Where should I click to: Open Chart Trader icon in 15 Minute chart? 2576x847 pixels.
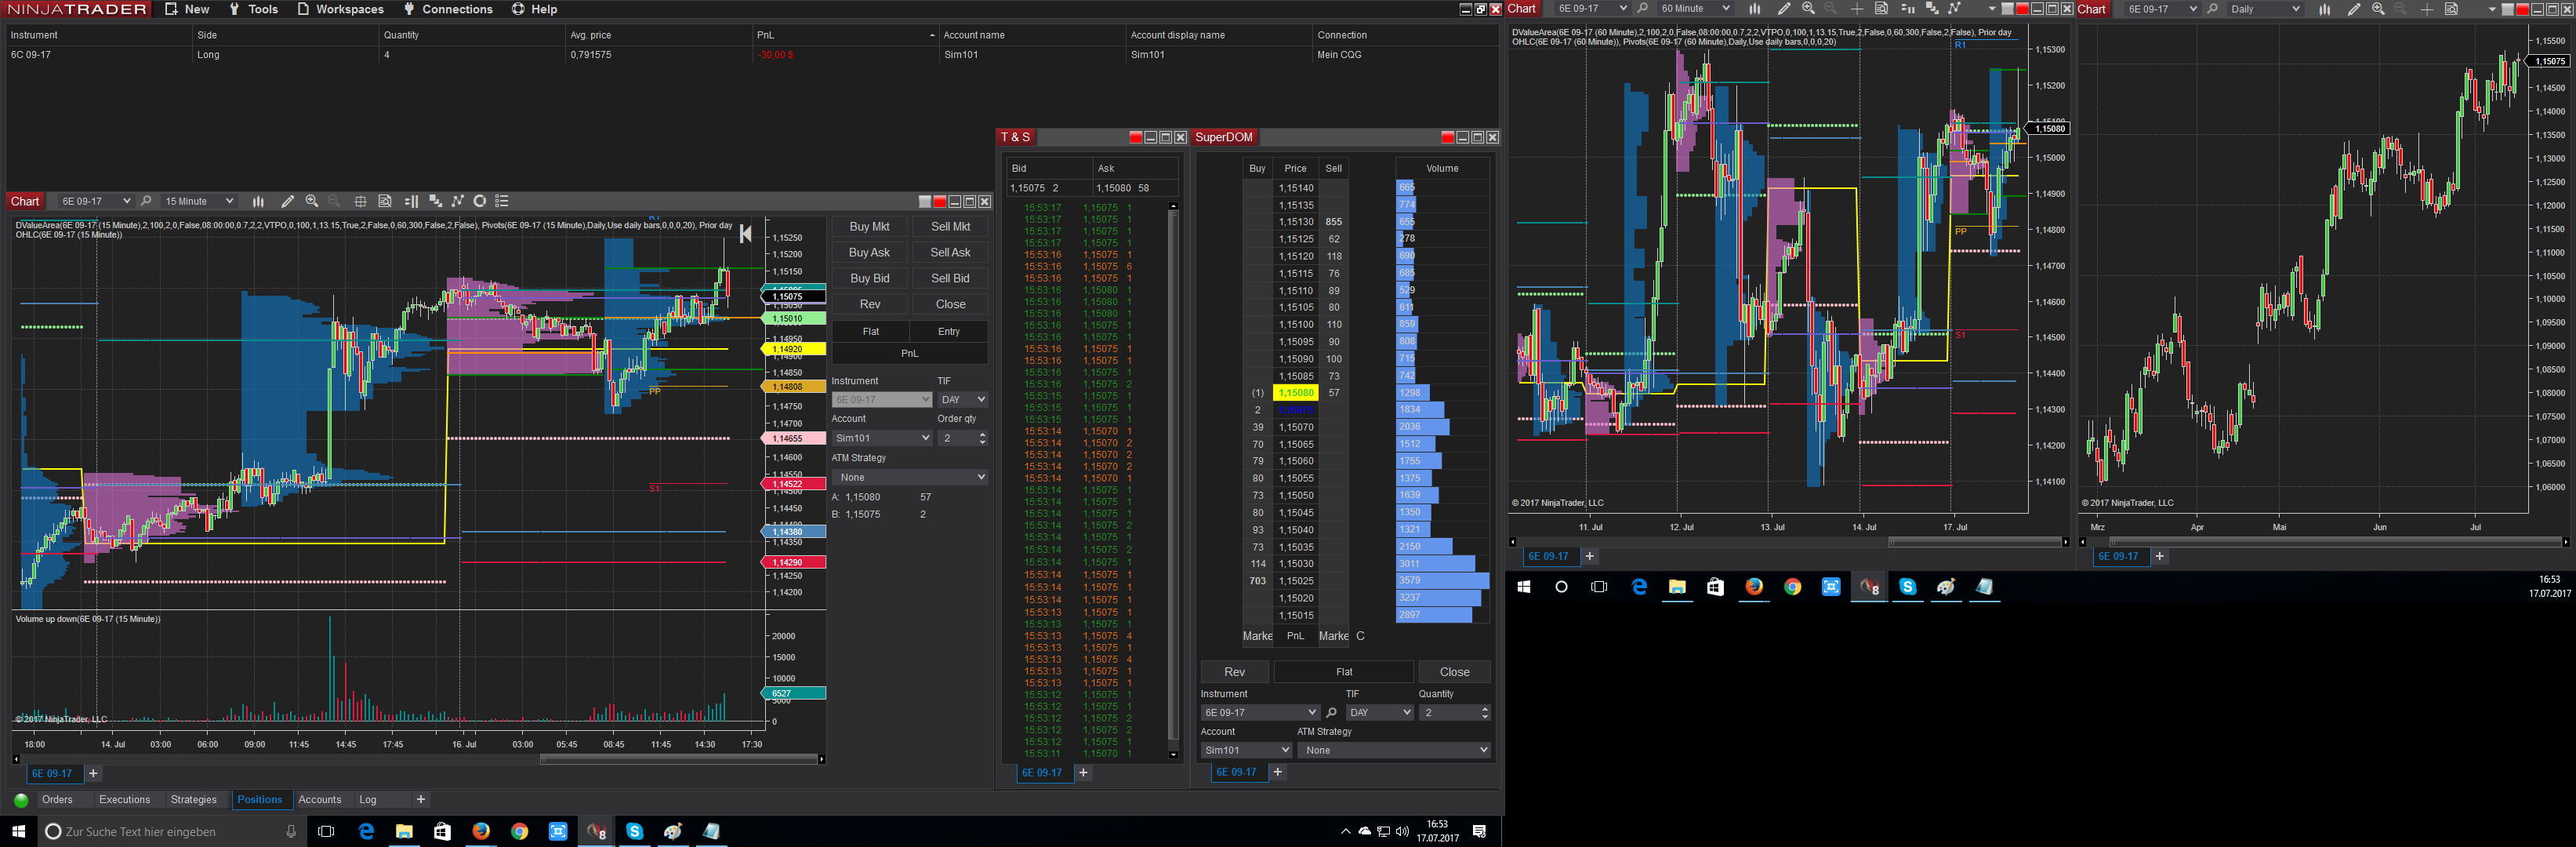pyautogui.click(x=411, y=202)
